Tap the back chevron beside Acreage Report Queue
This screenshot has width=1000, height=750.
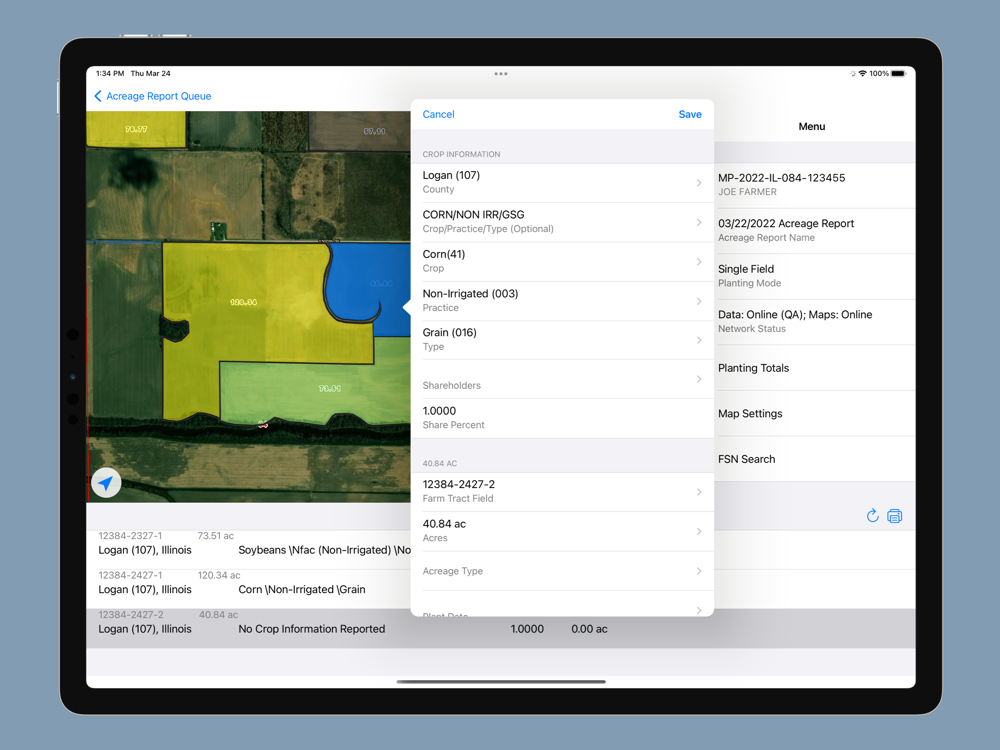coord(98,96)
